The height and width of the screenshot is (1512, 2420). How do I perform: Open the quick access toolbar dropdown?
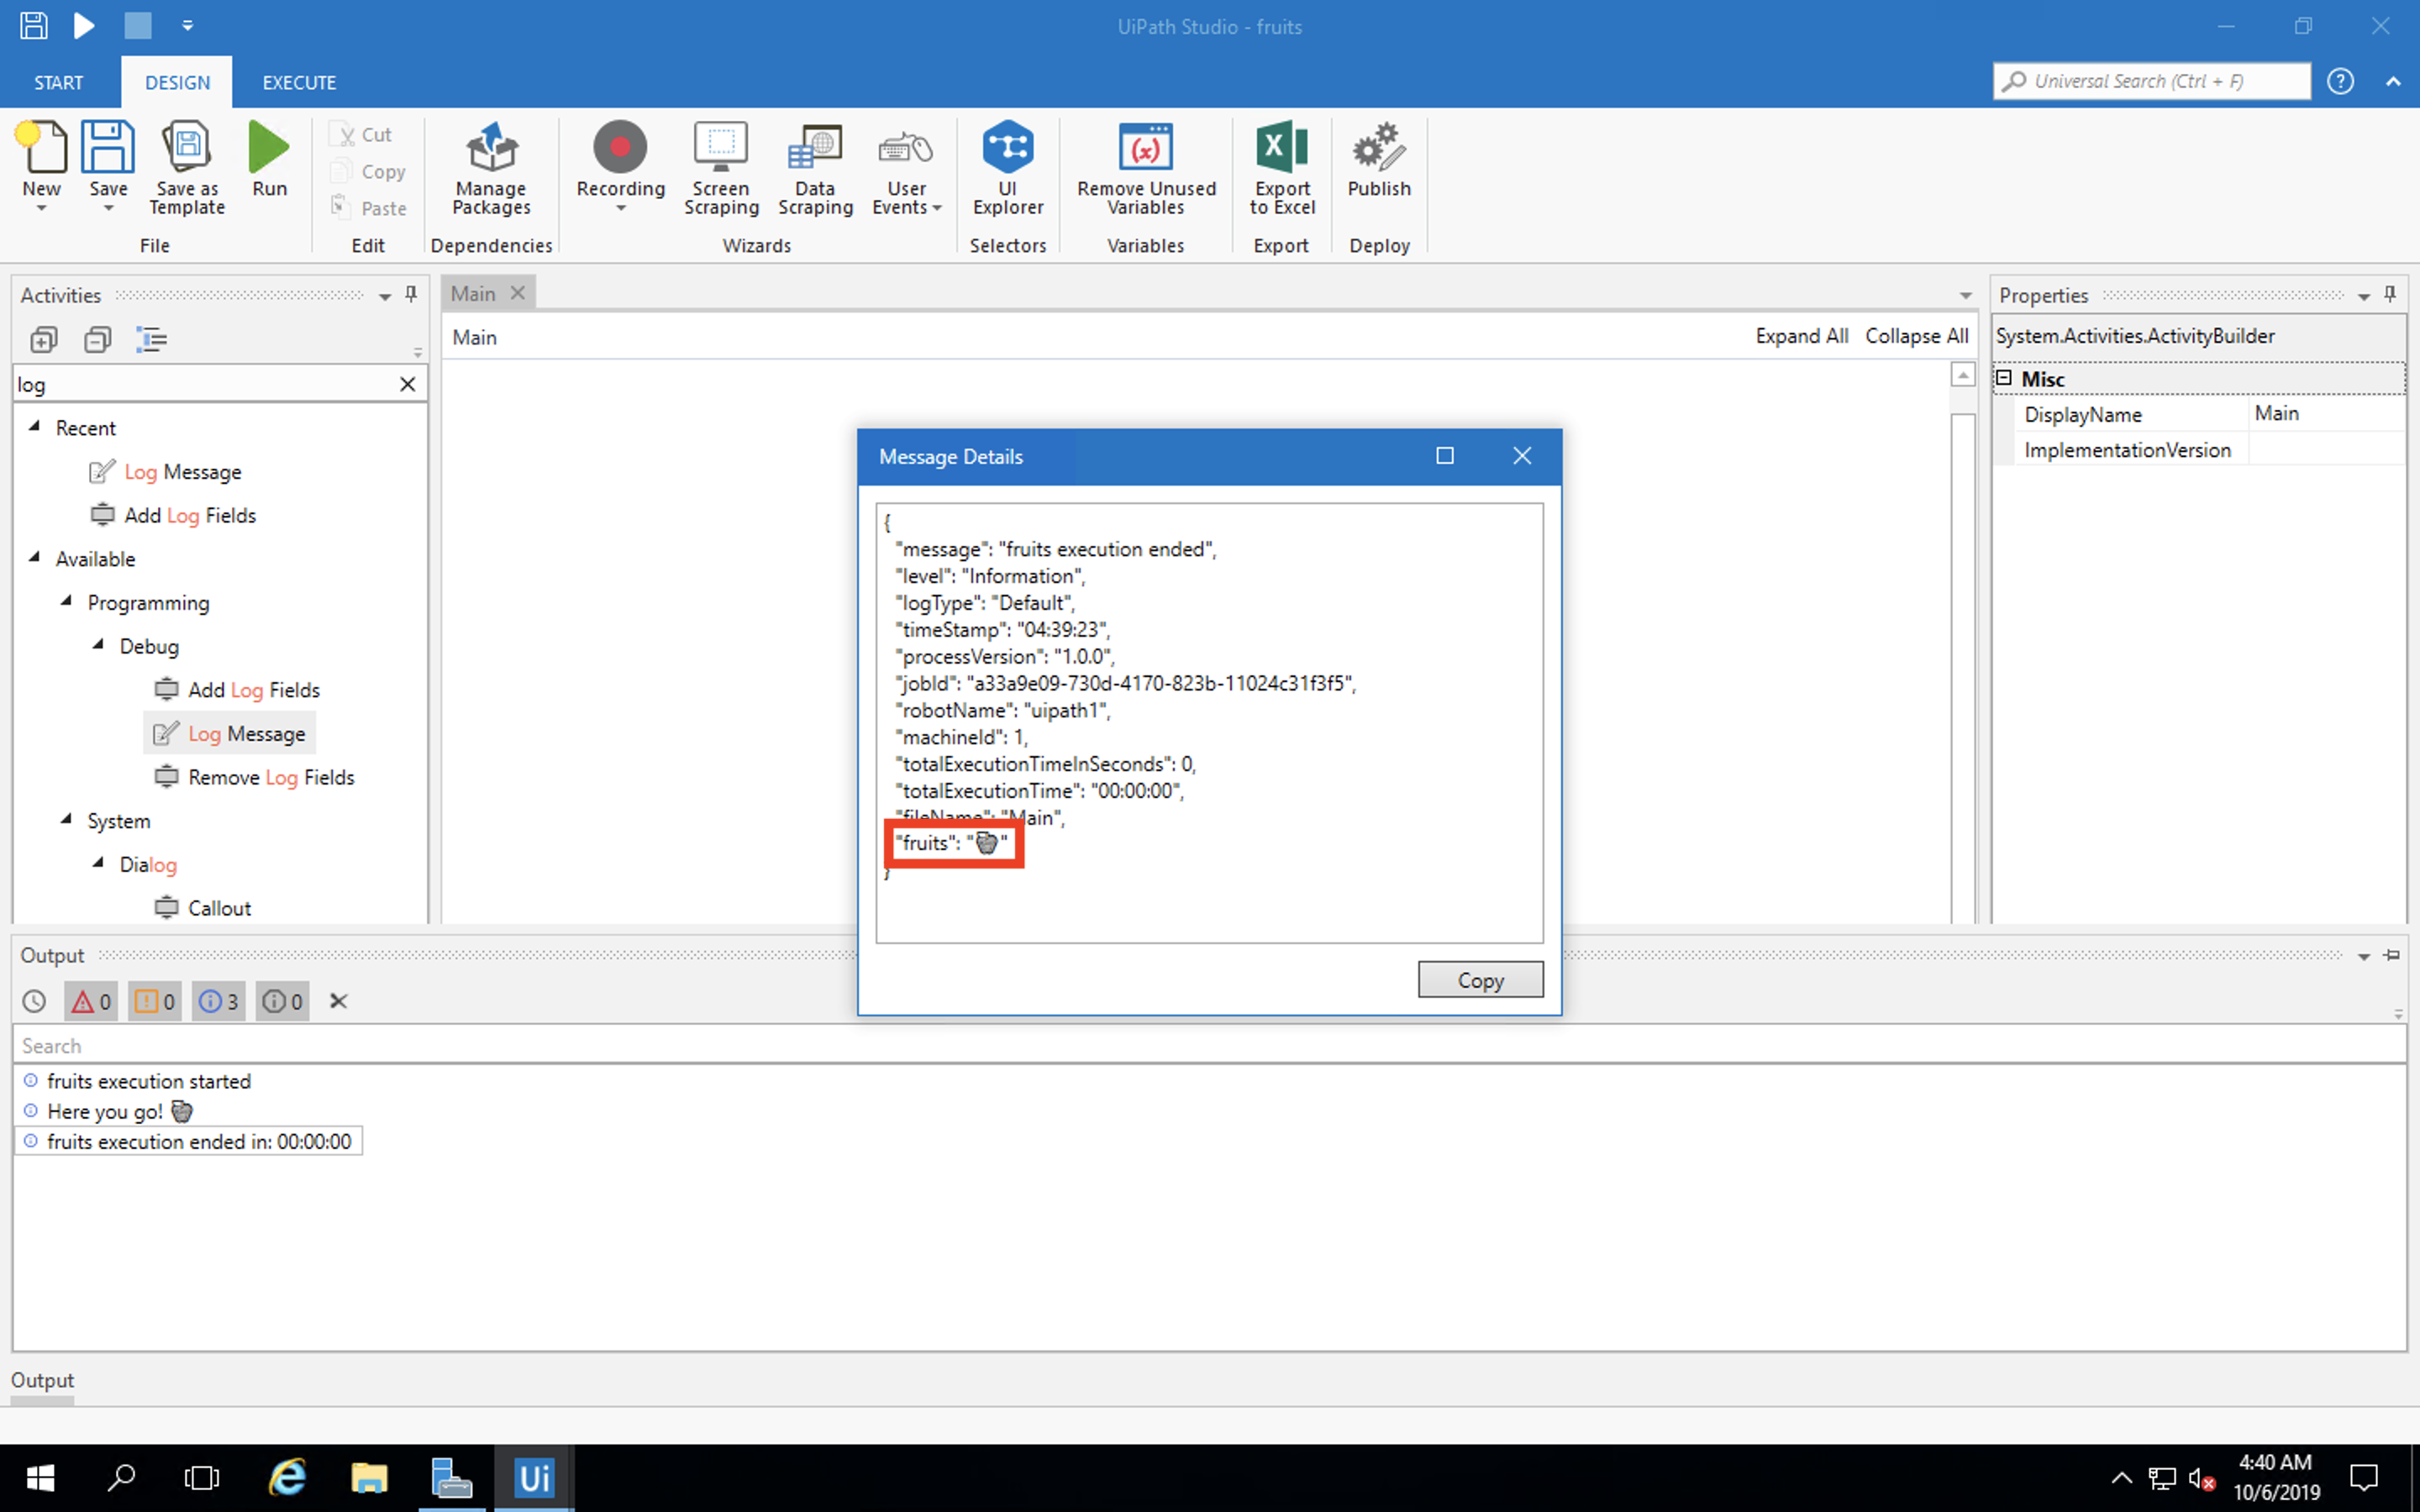[187, 26]
